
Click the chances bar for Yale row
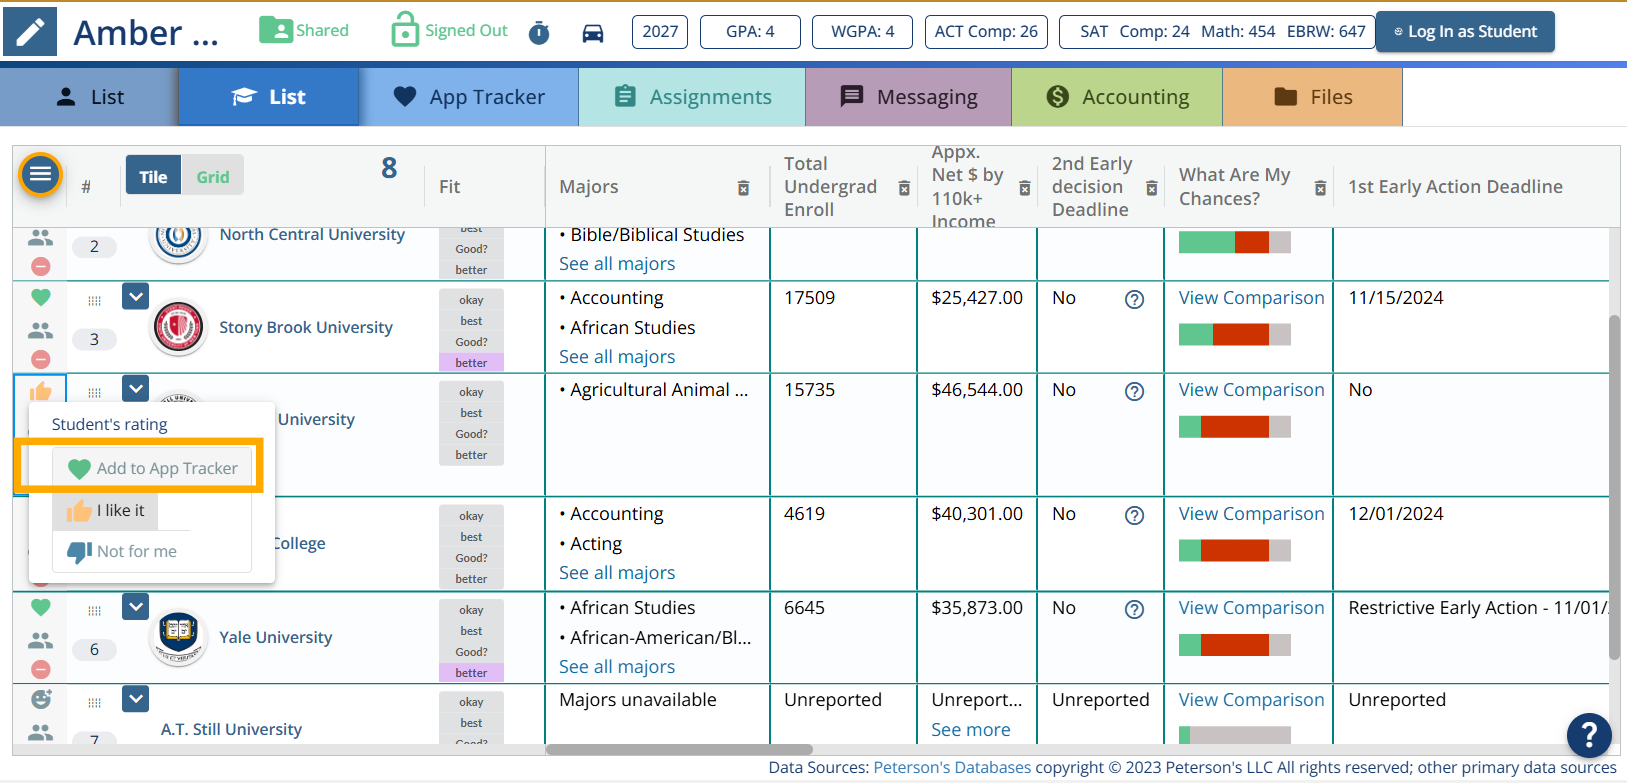tap(1235, 644)
